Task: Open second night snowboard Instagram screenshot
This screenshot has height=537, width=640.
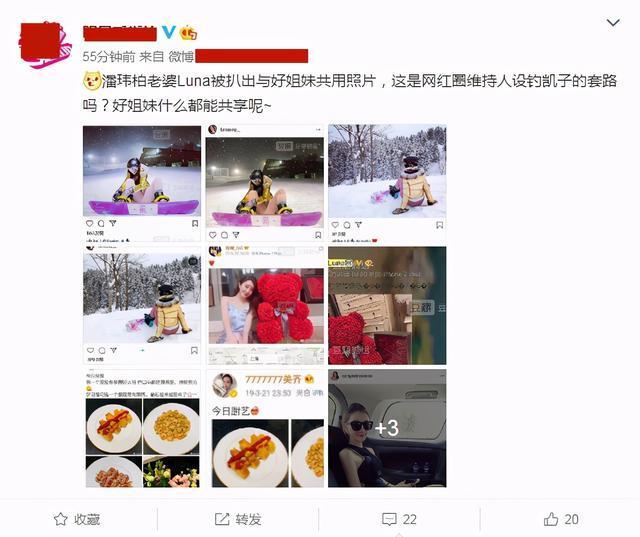Action: click(264, 183)
